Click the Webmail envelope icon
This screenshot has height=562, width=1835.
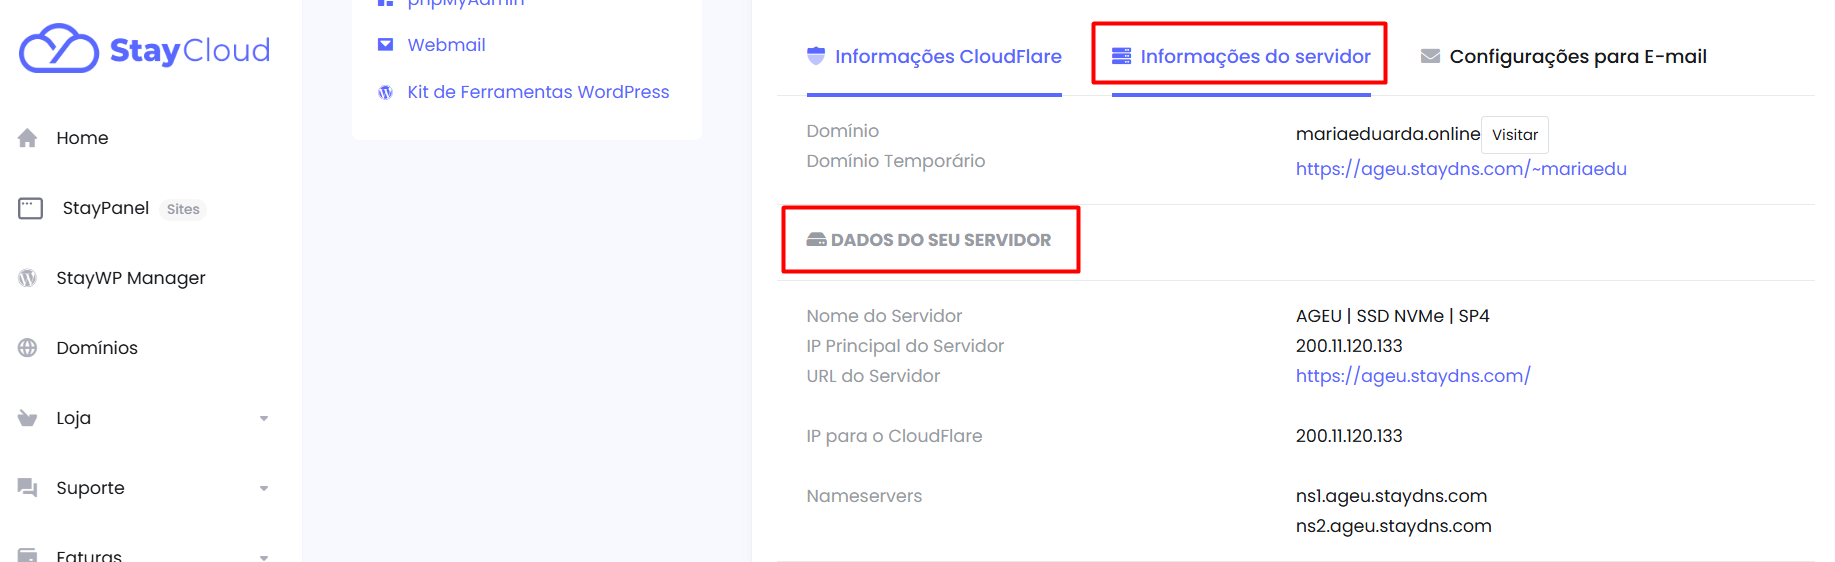[385, 45]
